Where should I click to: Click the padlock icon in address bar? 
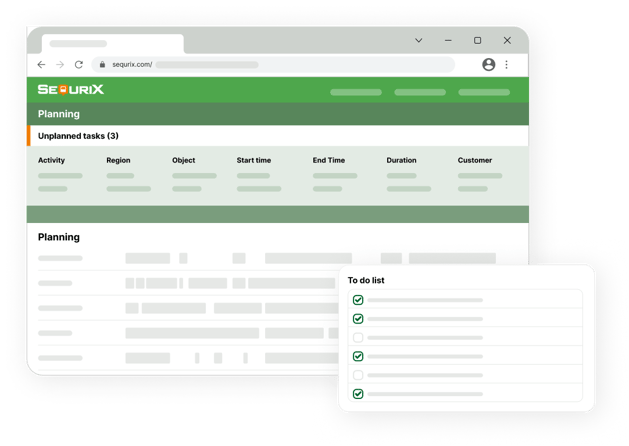[x=102, y=65]
